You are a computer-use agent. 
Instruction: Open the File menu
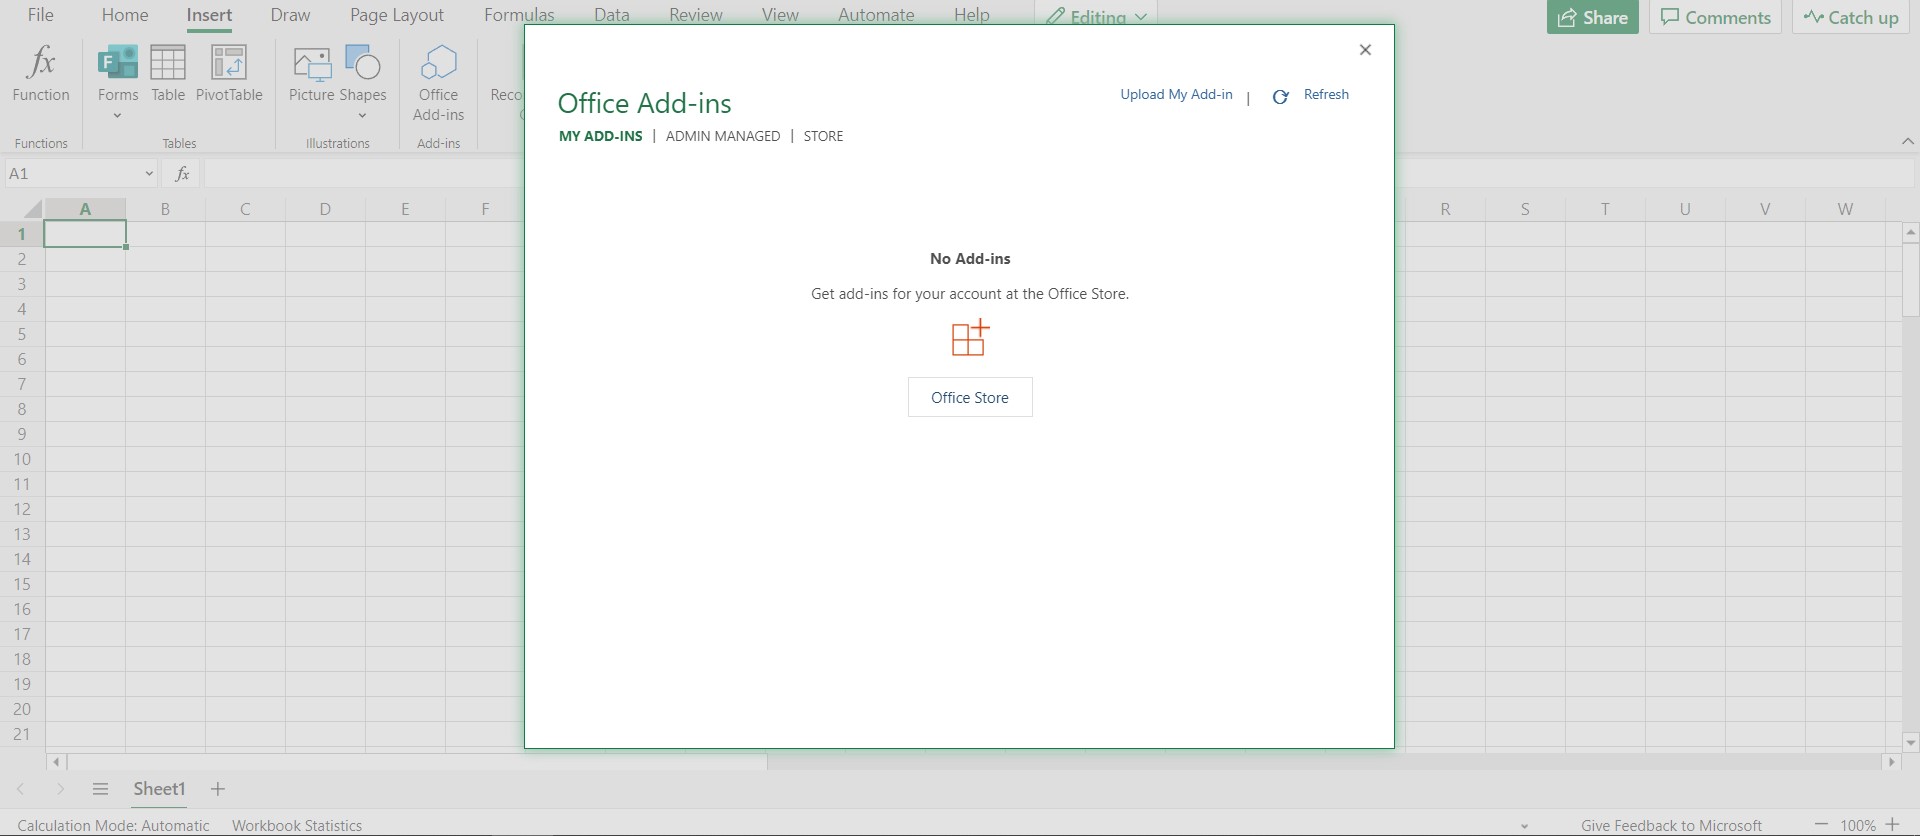tap(41, 15)
